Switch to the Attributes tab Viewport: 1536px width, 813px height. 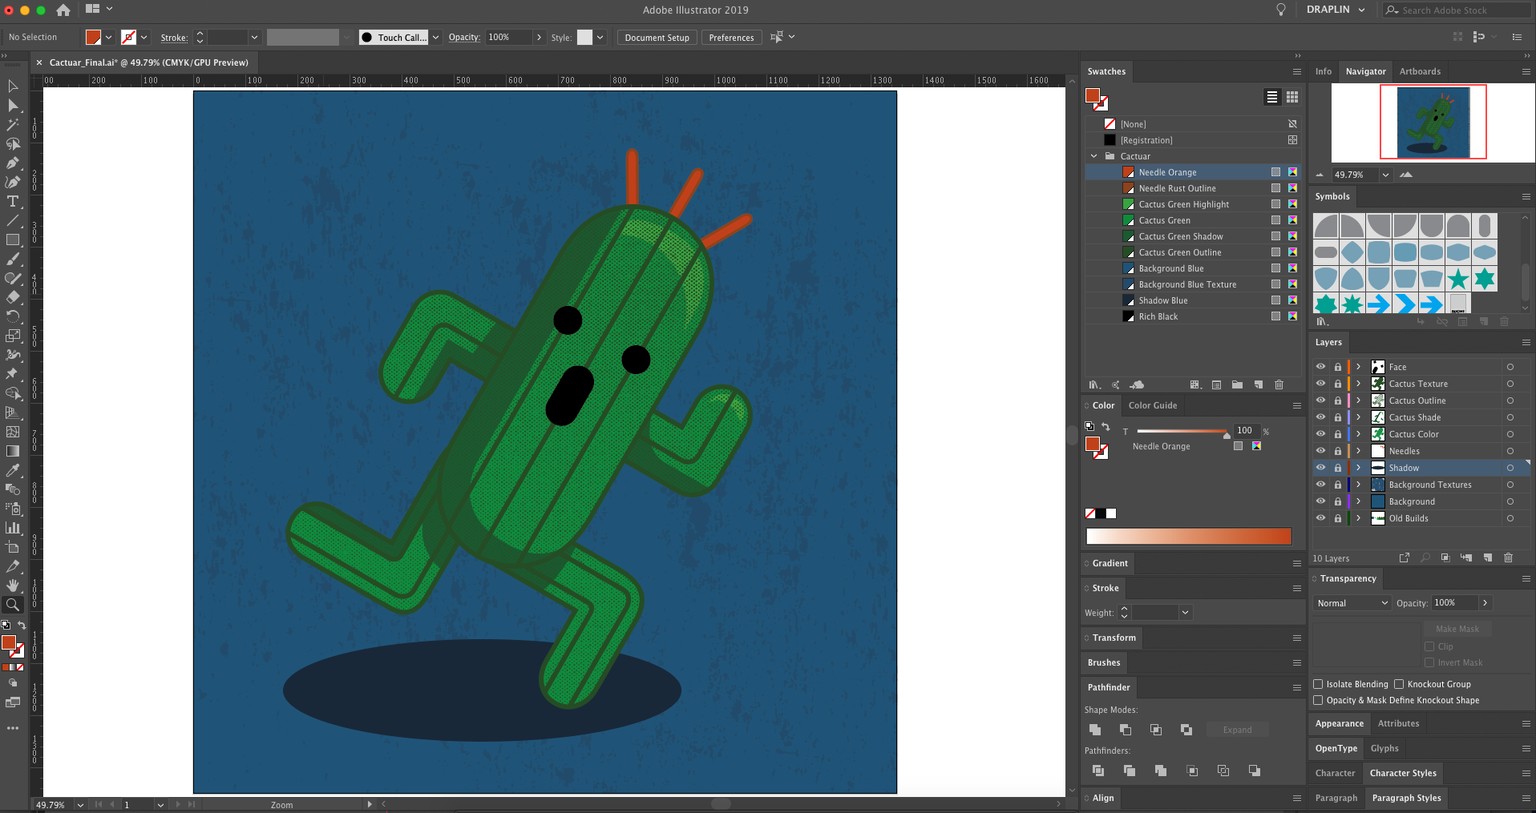pyautogui.click(x=1398, y=723)
